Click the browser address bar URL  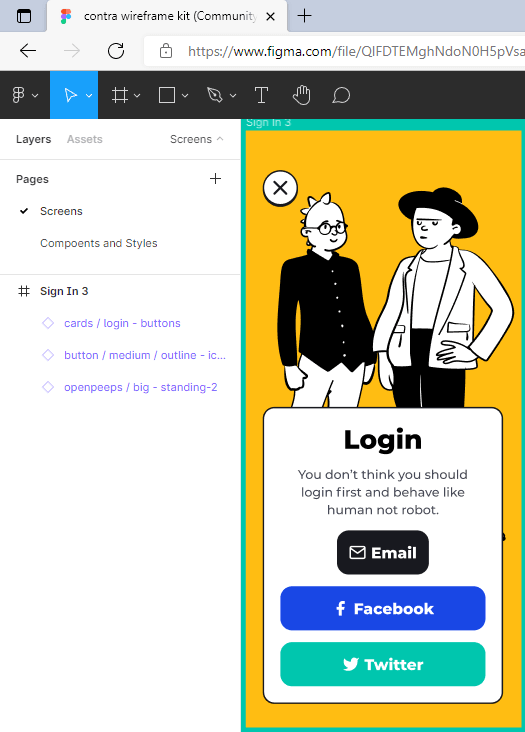[x=356, y=51]
